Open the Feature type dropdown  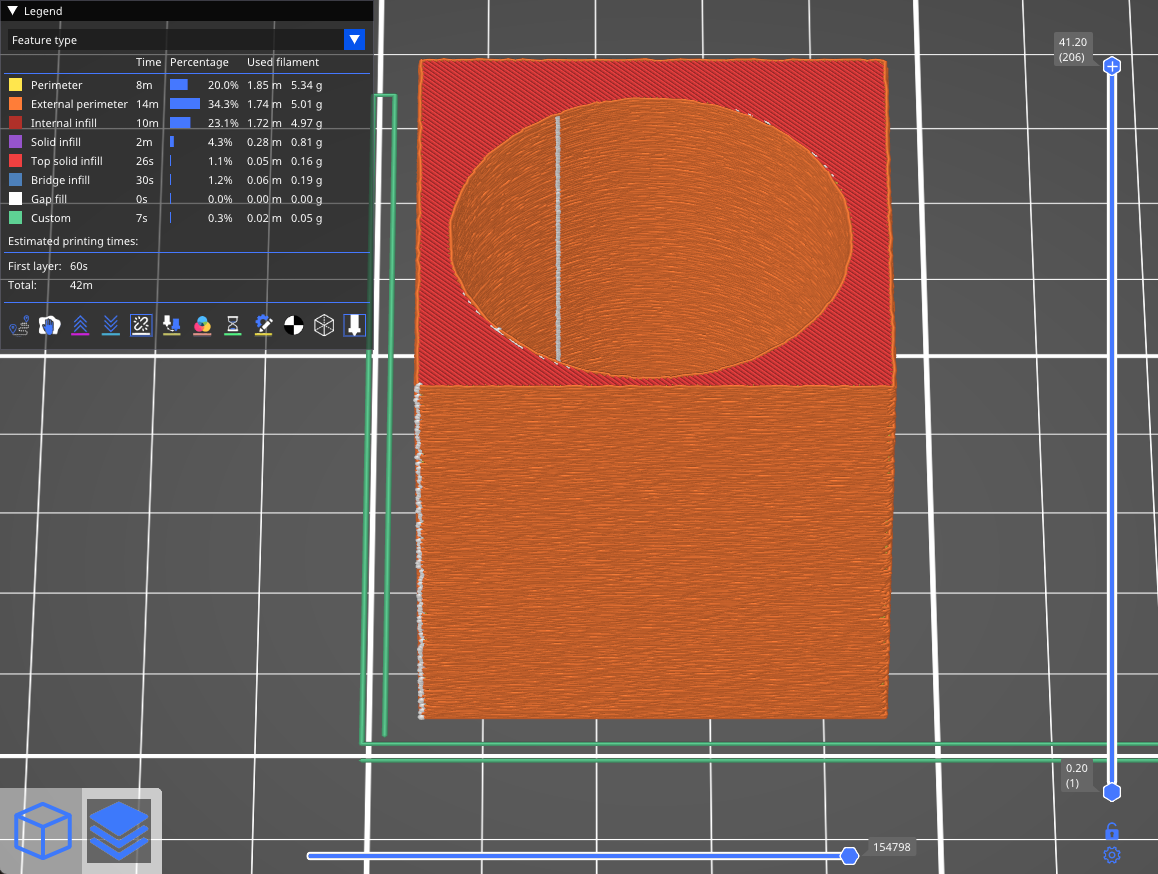click(354, 40)
